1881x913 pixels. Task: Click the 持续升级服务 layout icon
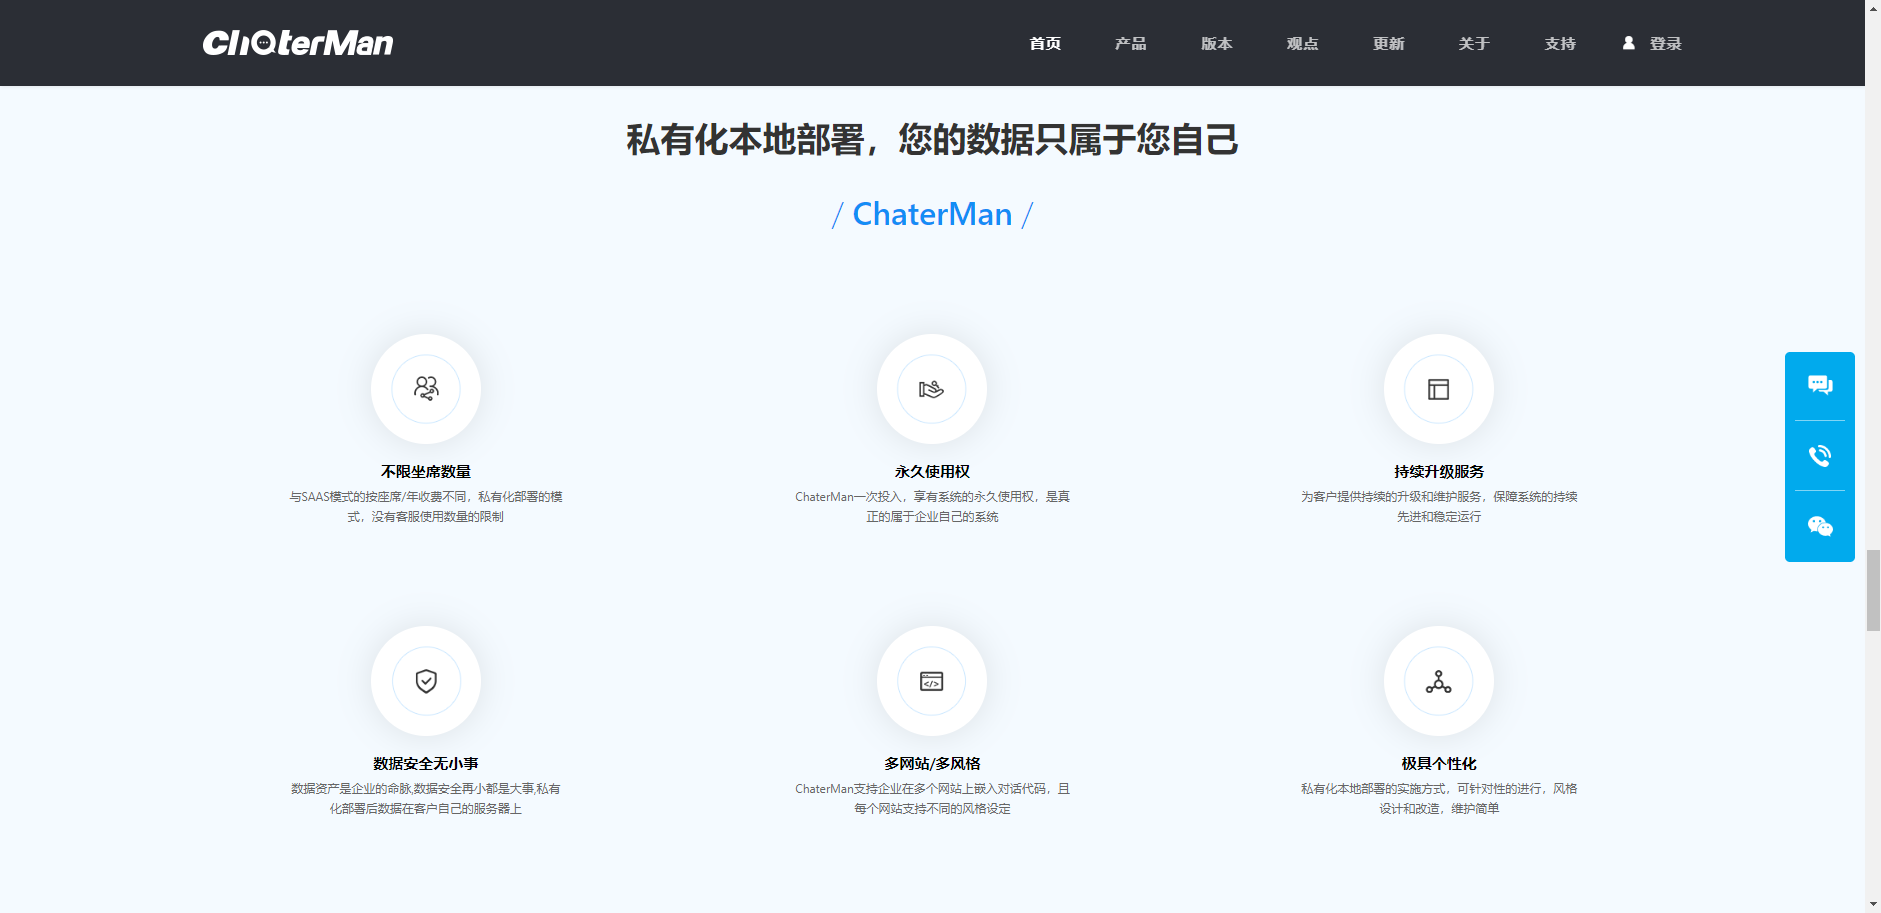pyautogui.click(x=1439, y=388)
